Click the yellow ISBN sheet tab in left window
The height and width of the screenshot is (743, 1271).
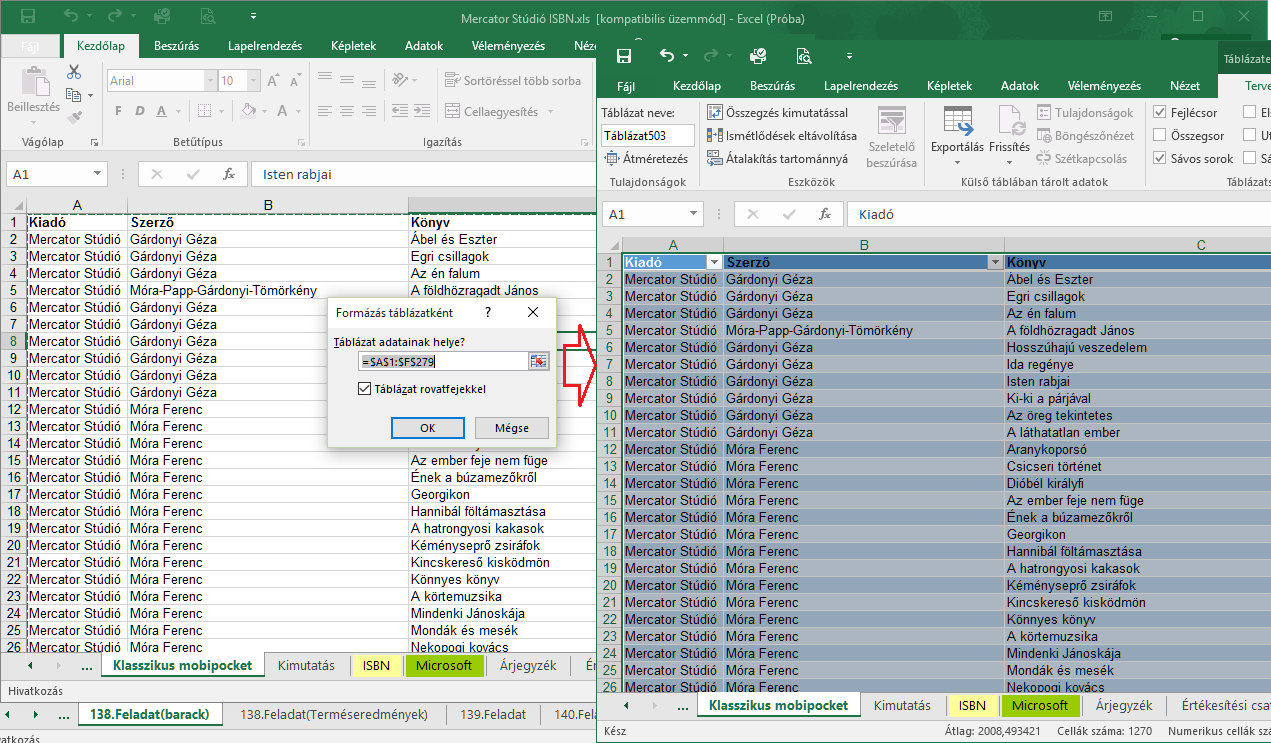tap(376, 665)
